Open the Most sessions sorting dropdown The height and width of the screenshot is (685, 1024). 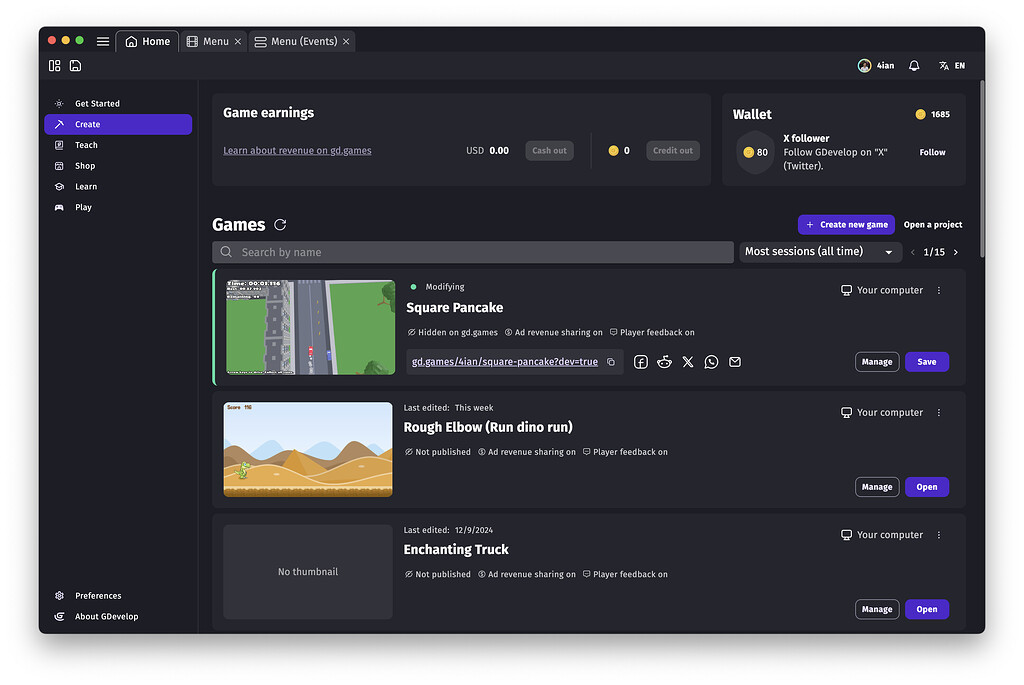(820, 251)
